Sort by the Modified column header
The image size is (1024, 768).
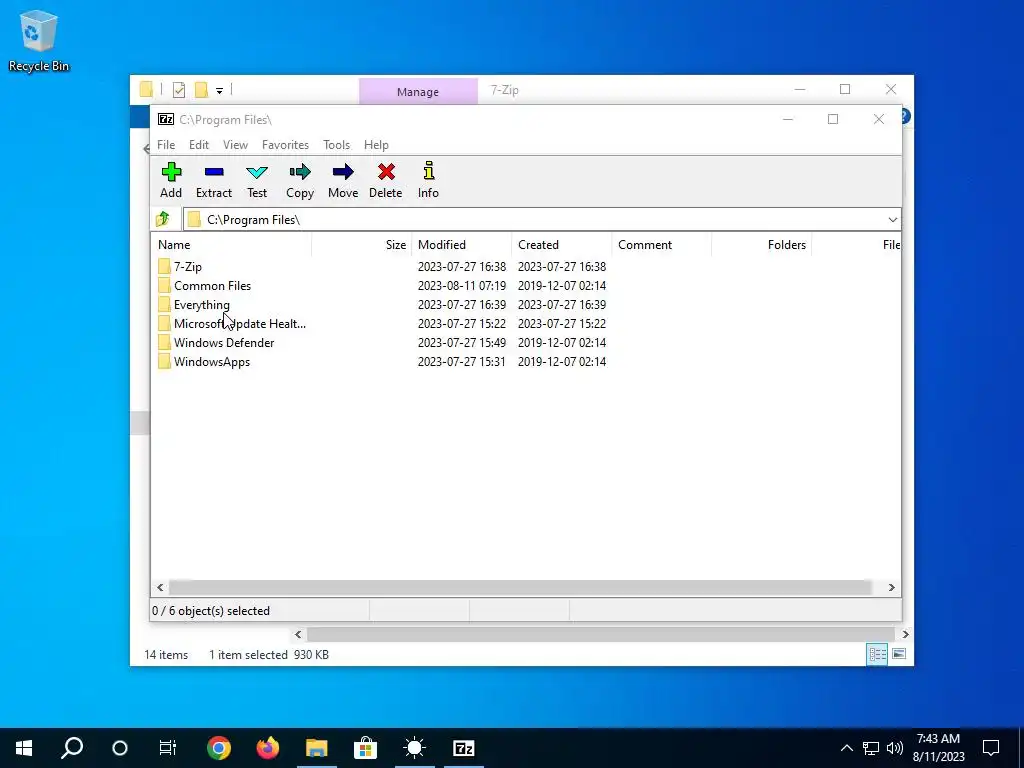462,245
